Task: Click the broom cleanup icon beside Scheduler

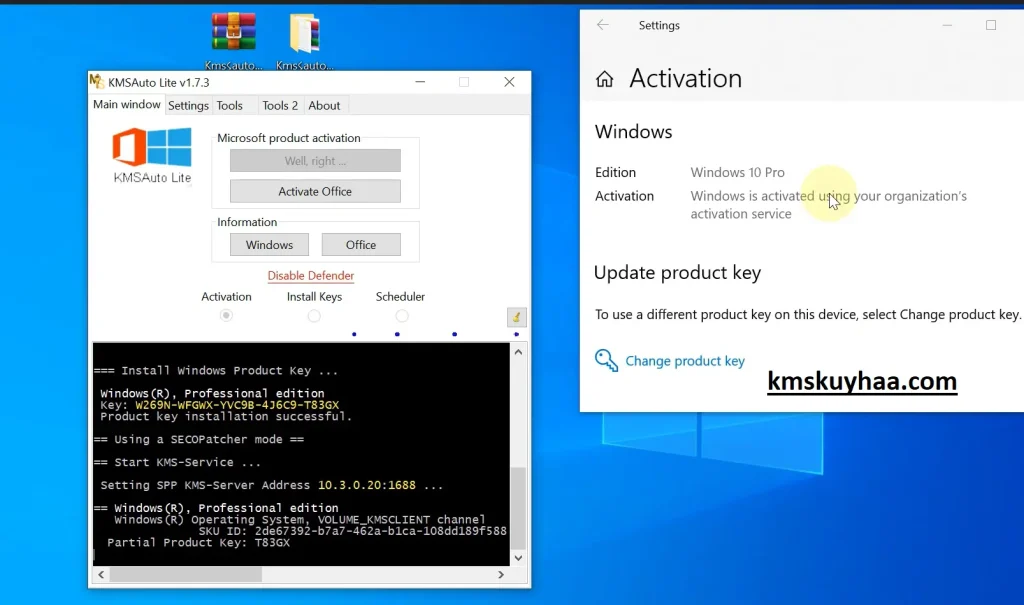Action: coord(516,316)
